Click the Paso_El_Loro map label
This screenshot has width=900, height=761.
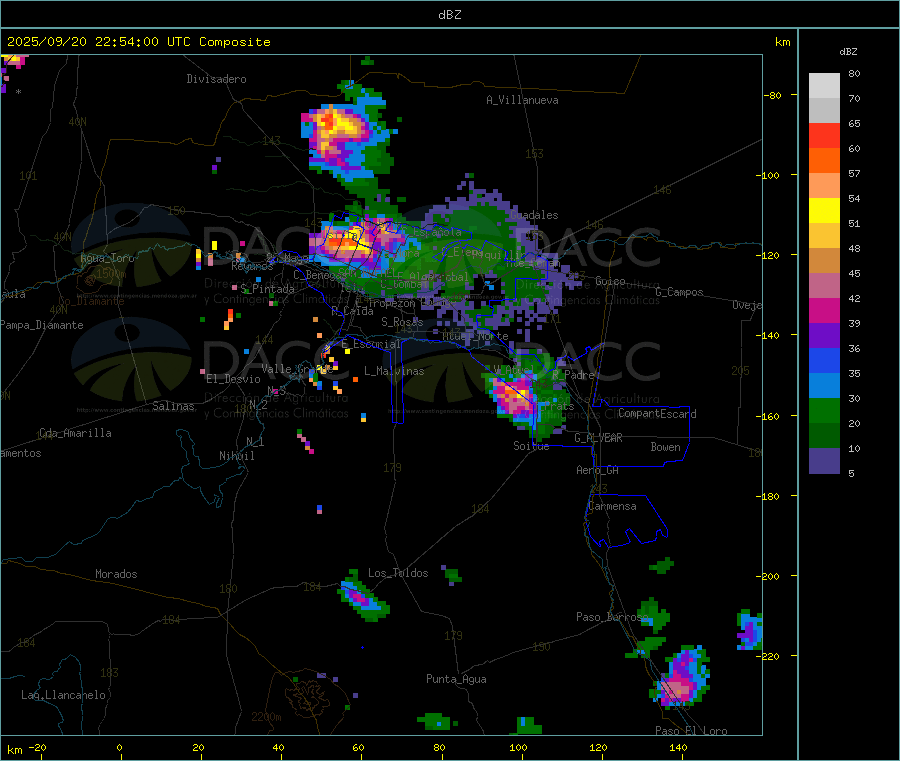pos(691,731)
